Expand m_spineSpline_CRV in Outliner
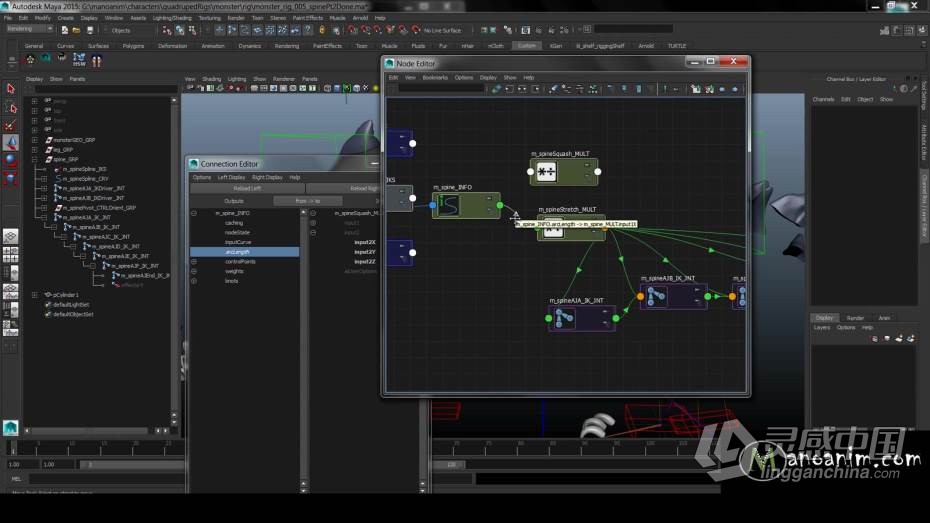The width and height of the screenshot is (930, 523). (x=44, y=178)
